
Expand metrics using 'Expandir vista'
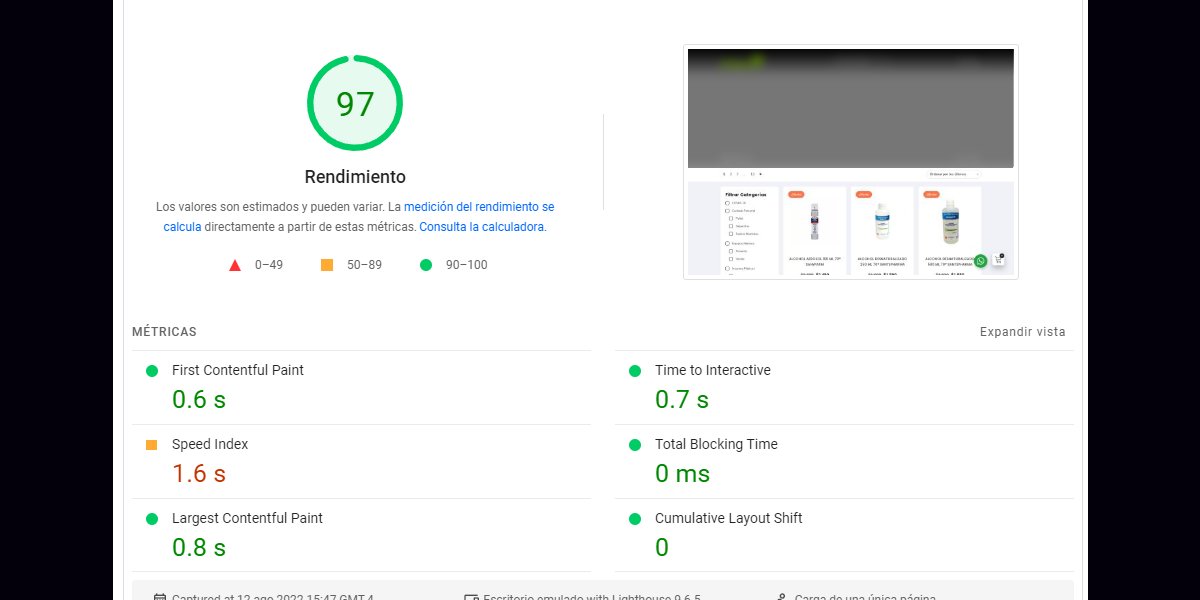pos(1021,331)
